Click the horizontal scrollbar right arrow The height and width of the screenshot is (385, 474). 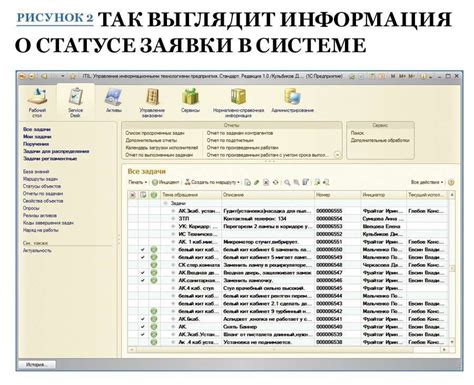(x=444, y=349)
